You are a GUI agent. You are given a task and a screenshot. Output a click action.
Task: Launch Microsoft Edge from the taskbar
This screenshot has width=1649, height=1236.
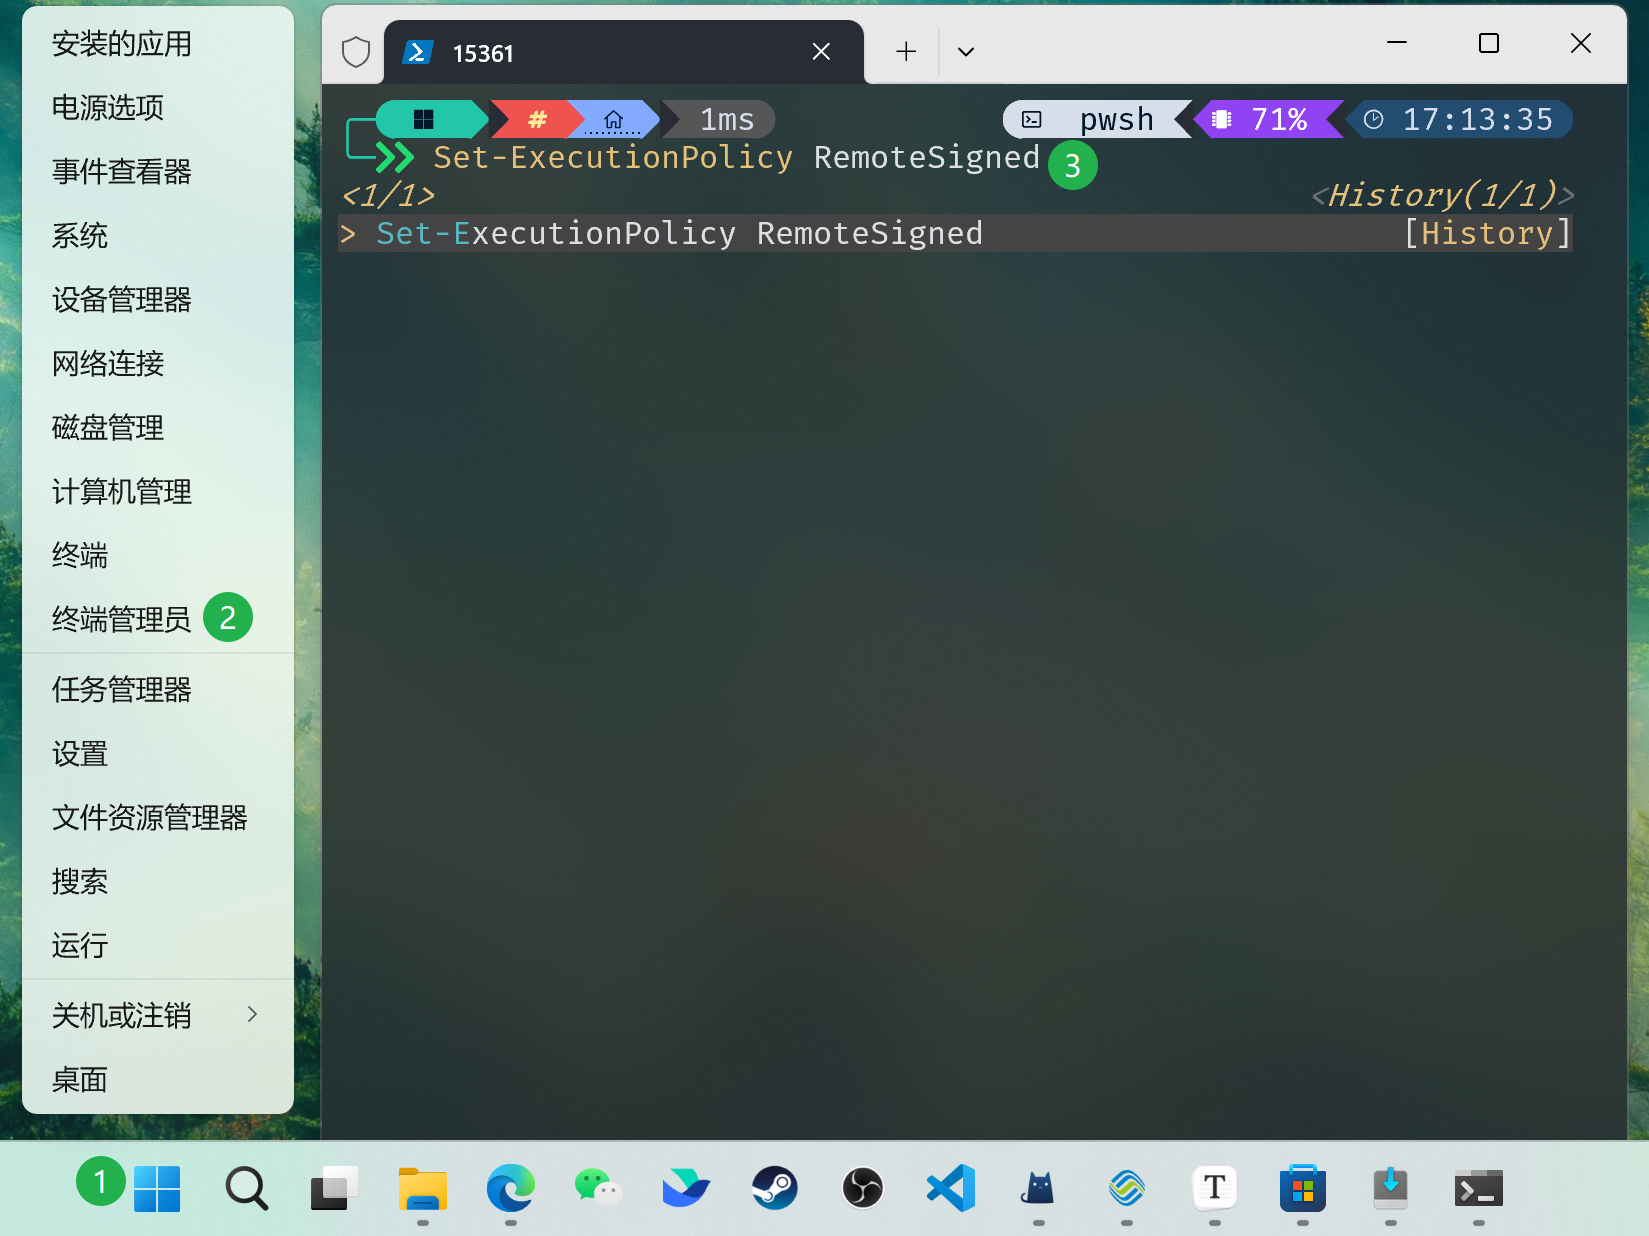click(x=510, y=1188)
